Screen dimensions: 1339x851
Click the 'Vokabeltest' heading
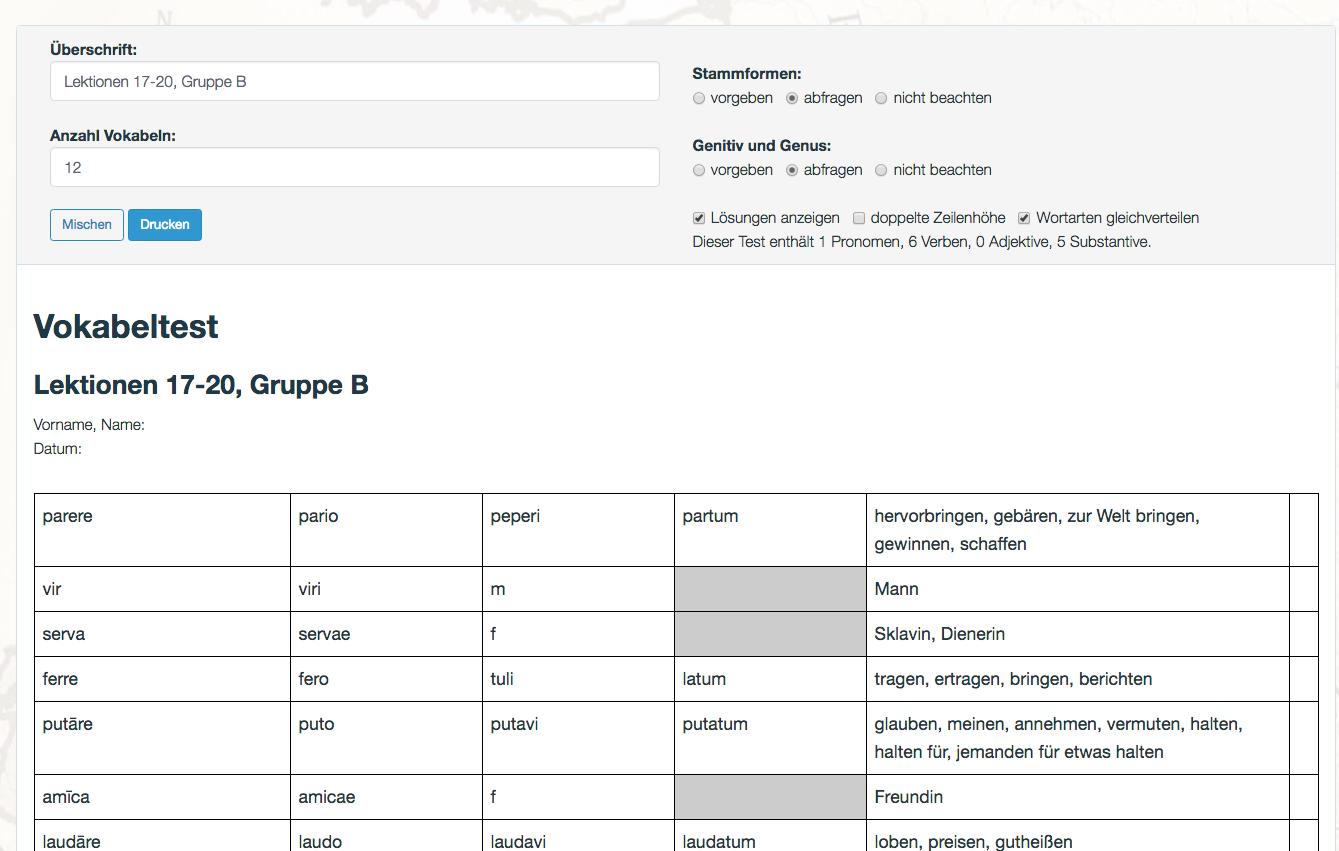click(x=126, y=326)
